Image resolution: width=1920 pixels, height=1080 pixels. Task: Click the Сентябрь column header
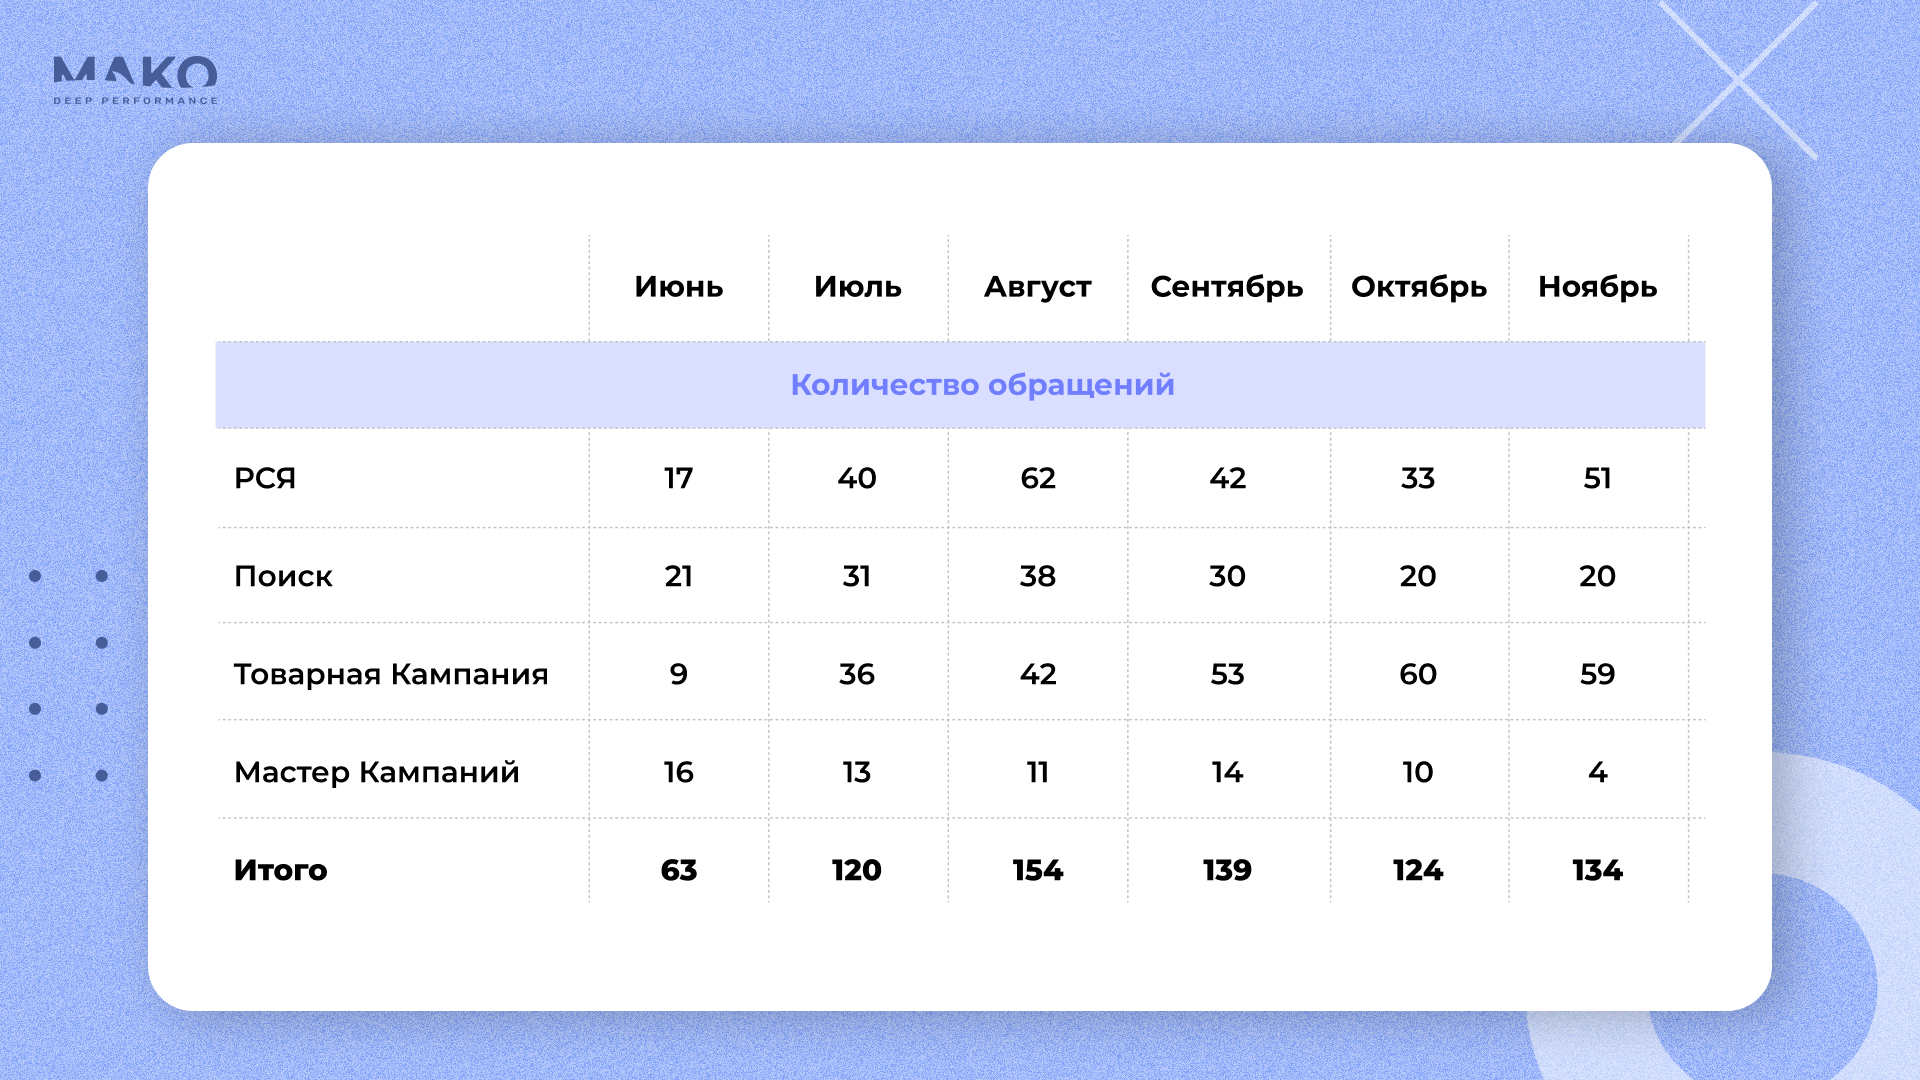pyautogui.click(x=1226, y=287)
